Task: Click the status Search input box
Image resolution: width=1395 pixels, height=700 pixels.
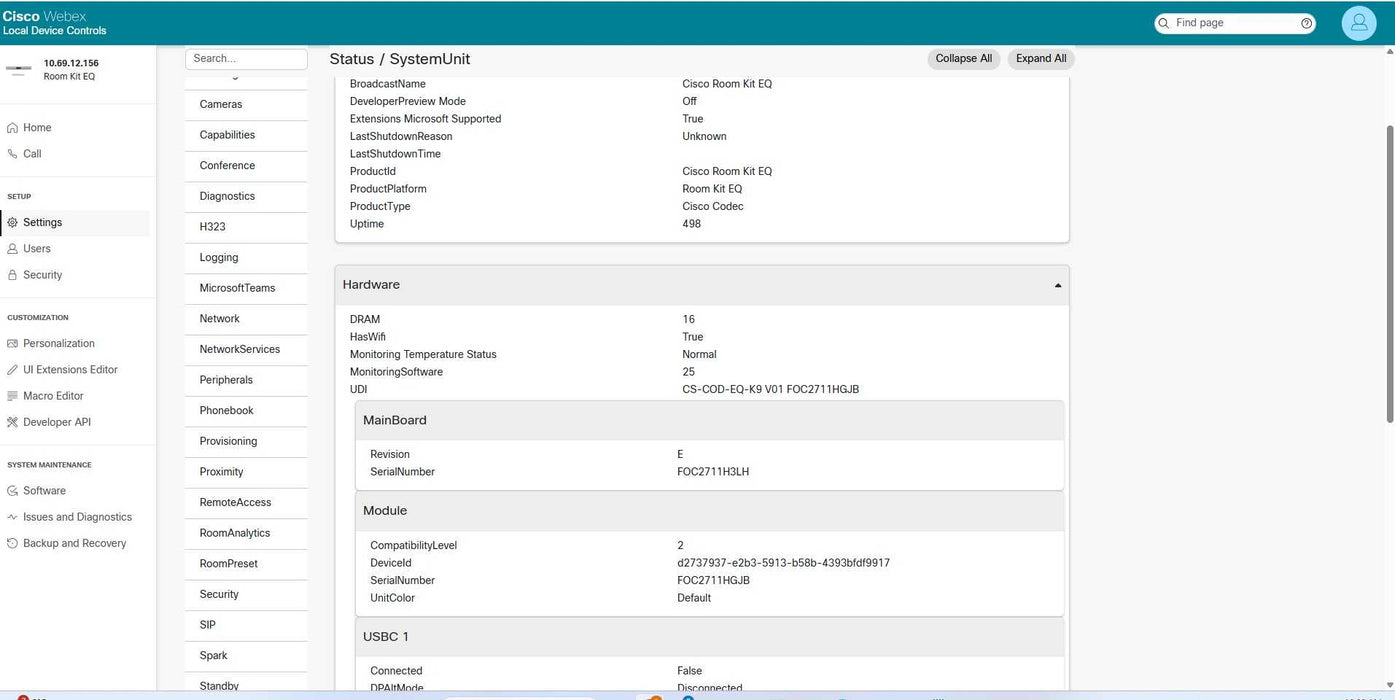Action: click(x=246, y=59)
